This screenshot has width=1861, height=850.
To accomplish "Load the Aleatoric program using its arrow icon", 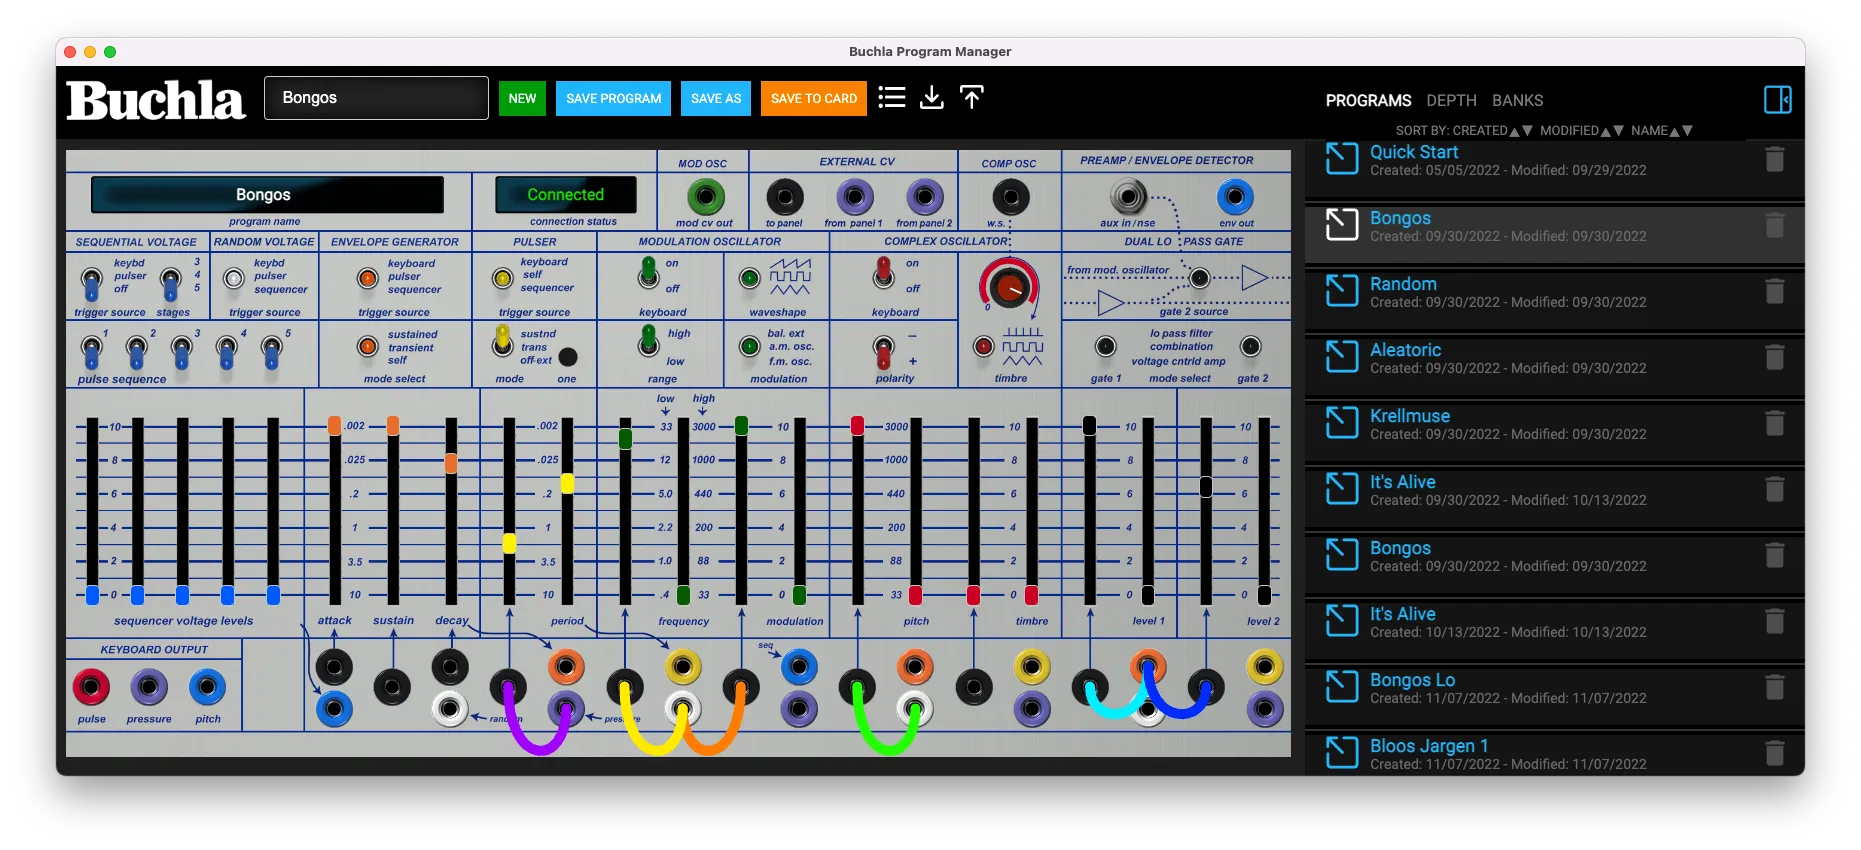I will coord(1342,356).
